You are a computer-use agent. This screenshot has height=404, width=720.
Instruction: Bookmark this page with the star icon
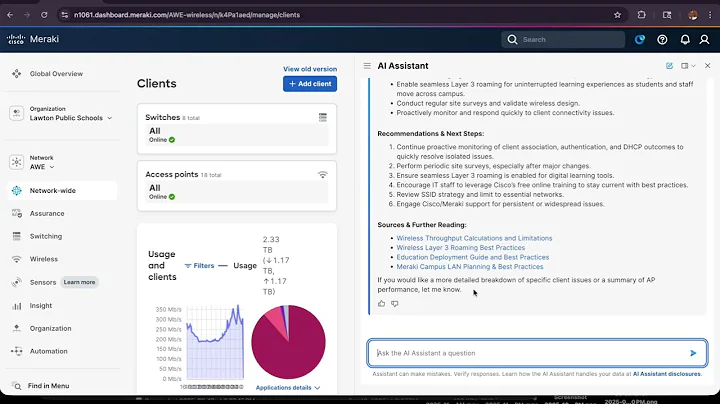618,15
